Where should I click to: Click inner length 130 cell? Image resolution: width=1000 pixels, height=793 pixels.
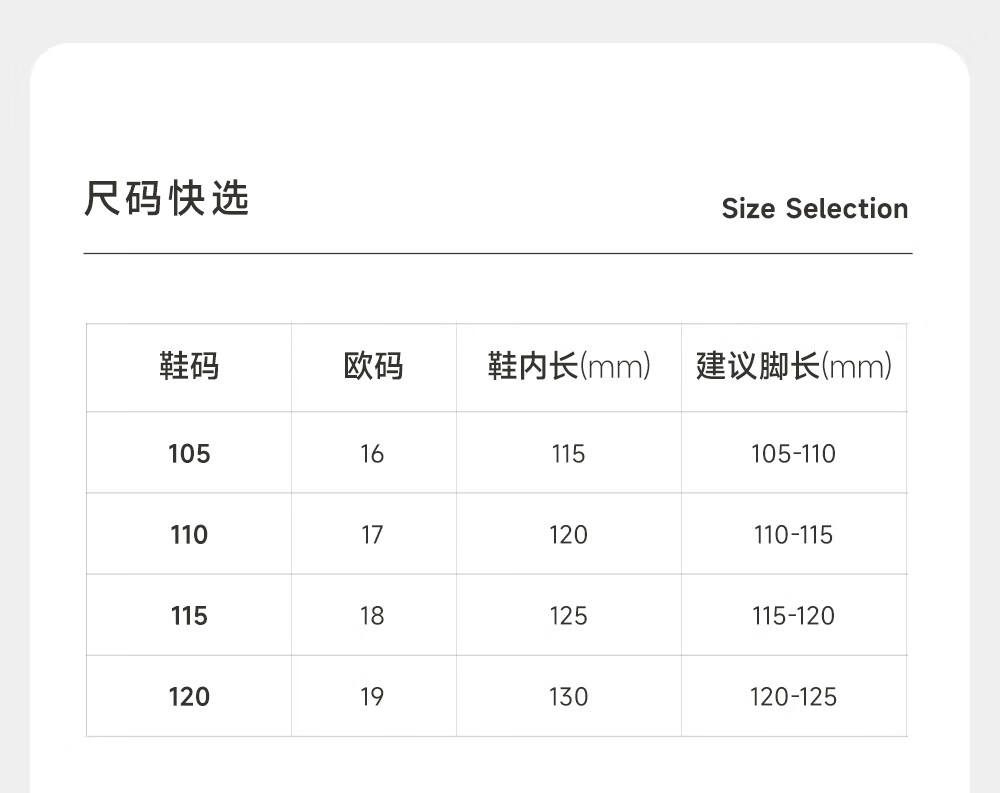(x=568, y=697)
